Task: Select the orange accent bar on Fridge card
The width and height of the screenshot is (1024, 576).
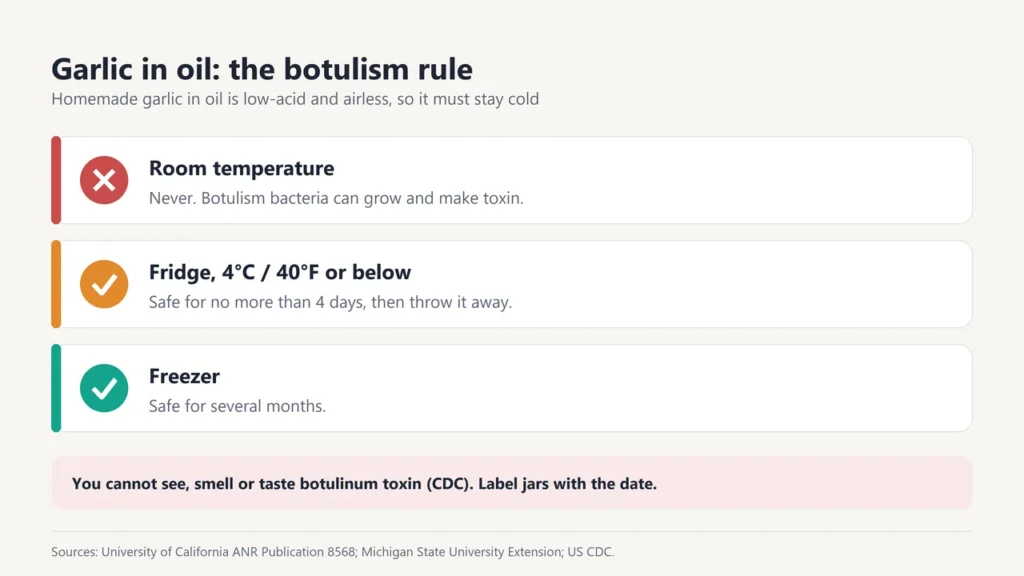Action: (56, 284)
